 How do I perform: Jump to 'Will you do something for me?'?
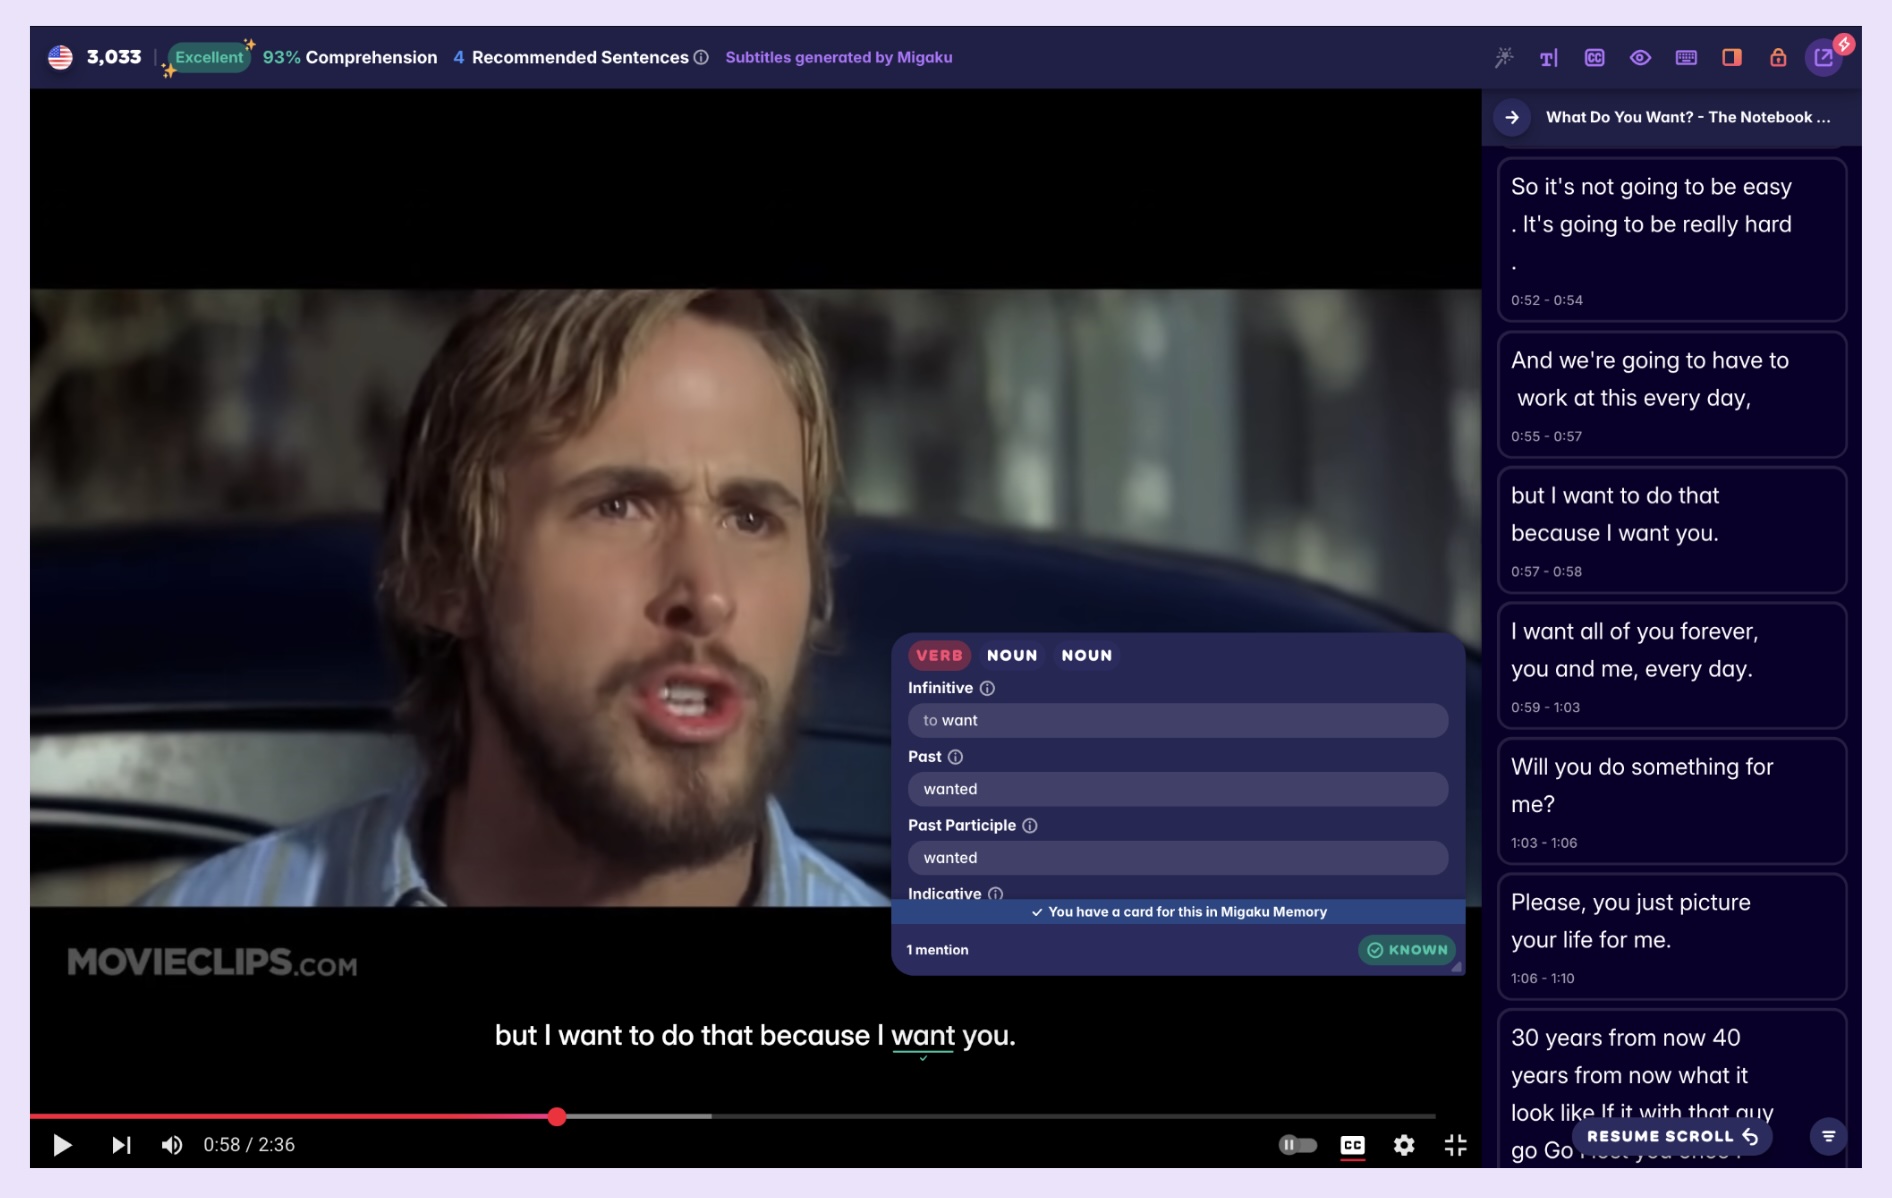(1671, 802)
